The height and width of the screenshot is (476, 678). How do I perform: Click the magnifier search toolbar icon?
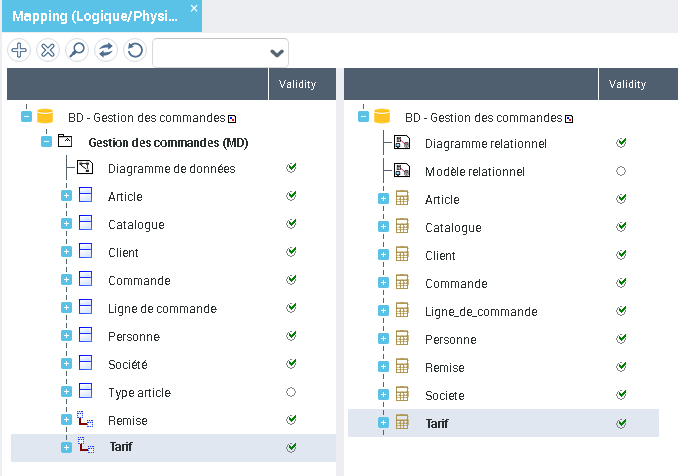coord(76,51)
